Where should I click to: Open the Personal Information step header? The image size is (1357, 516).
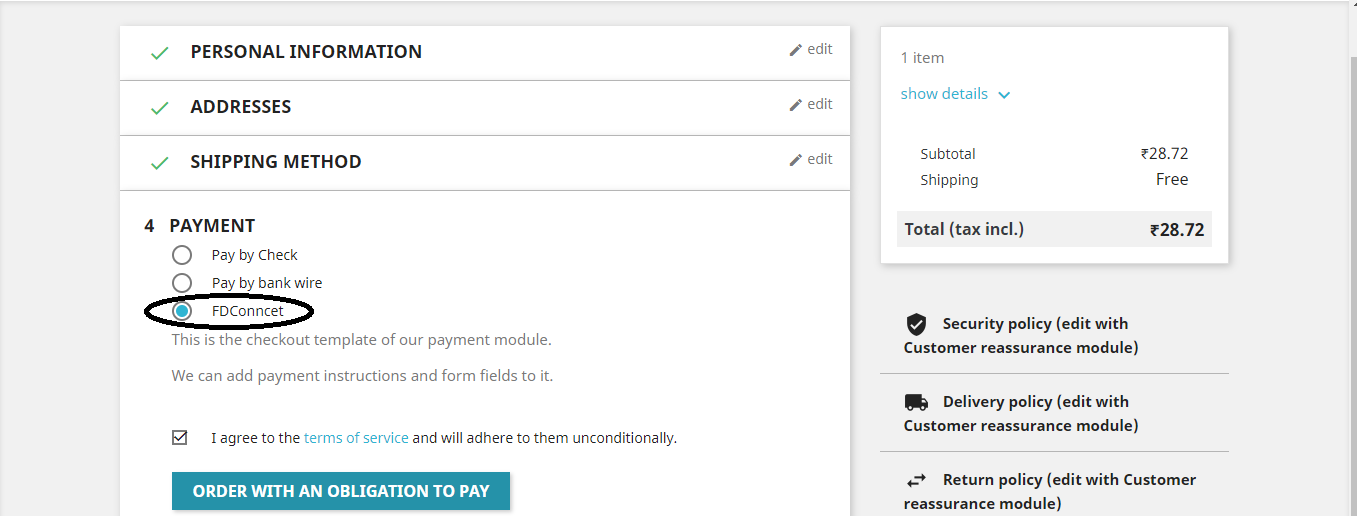(x=306, y=52)
